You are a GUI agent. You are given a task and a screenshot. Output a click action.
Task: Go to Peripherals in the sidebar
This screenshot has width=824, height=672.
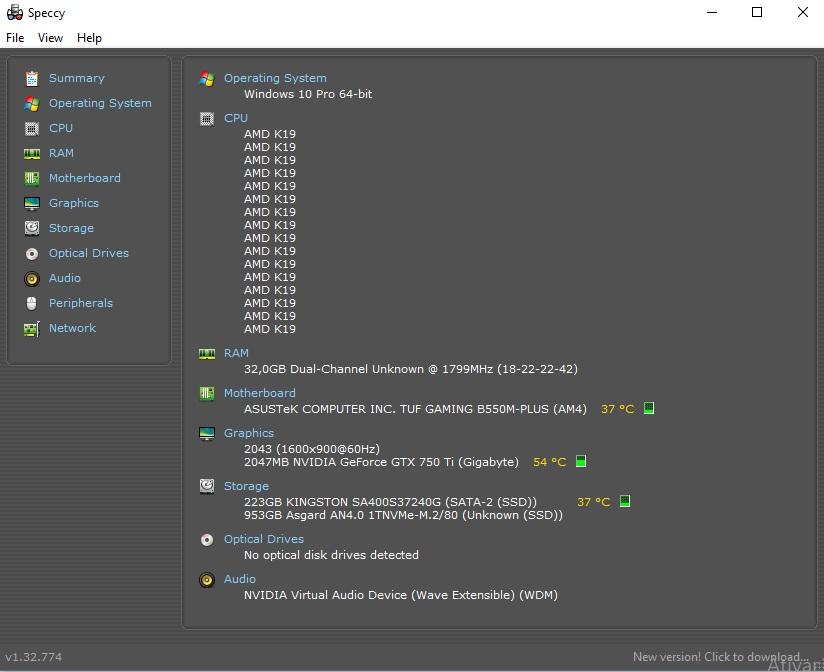coord(81,303)
